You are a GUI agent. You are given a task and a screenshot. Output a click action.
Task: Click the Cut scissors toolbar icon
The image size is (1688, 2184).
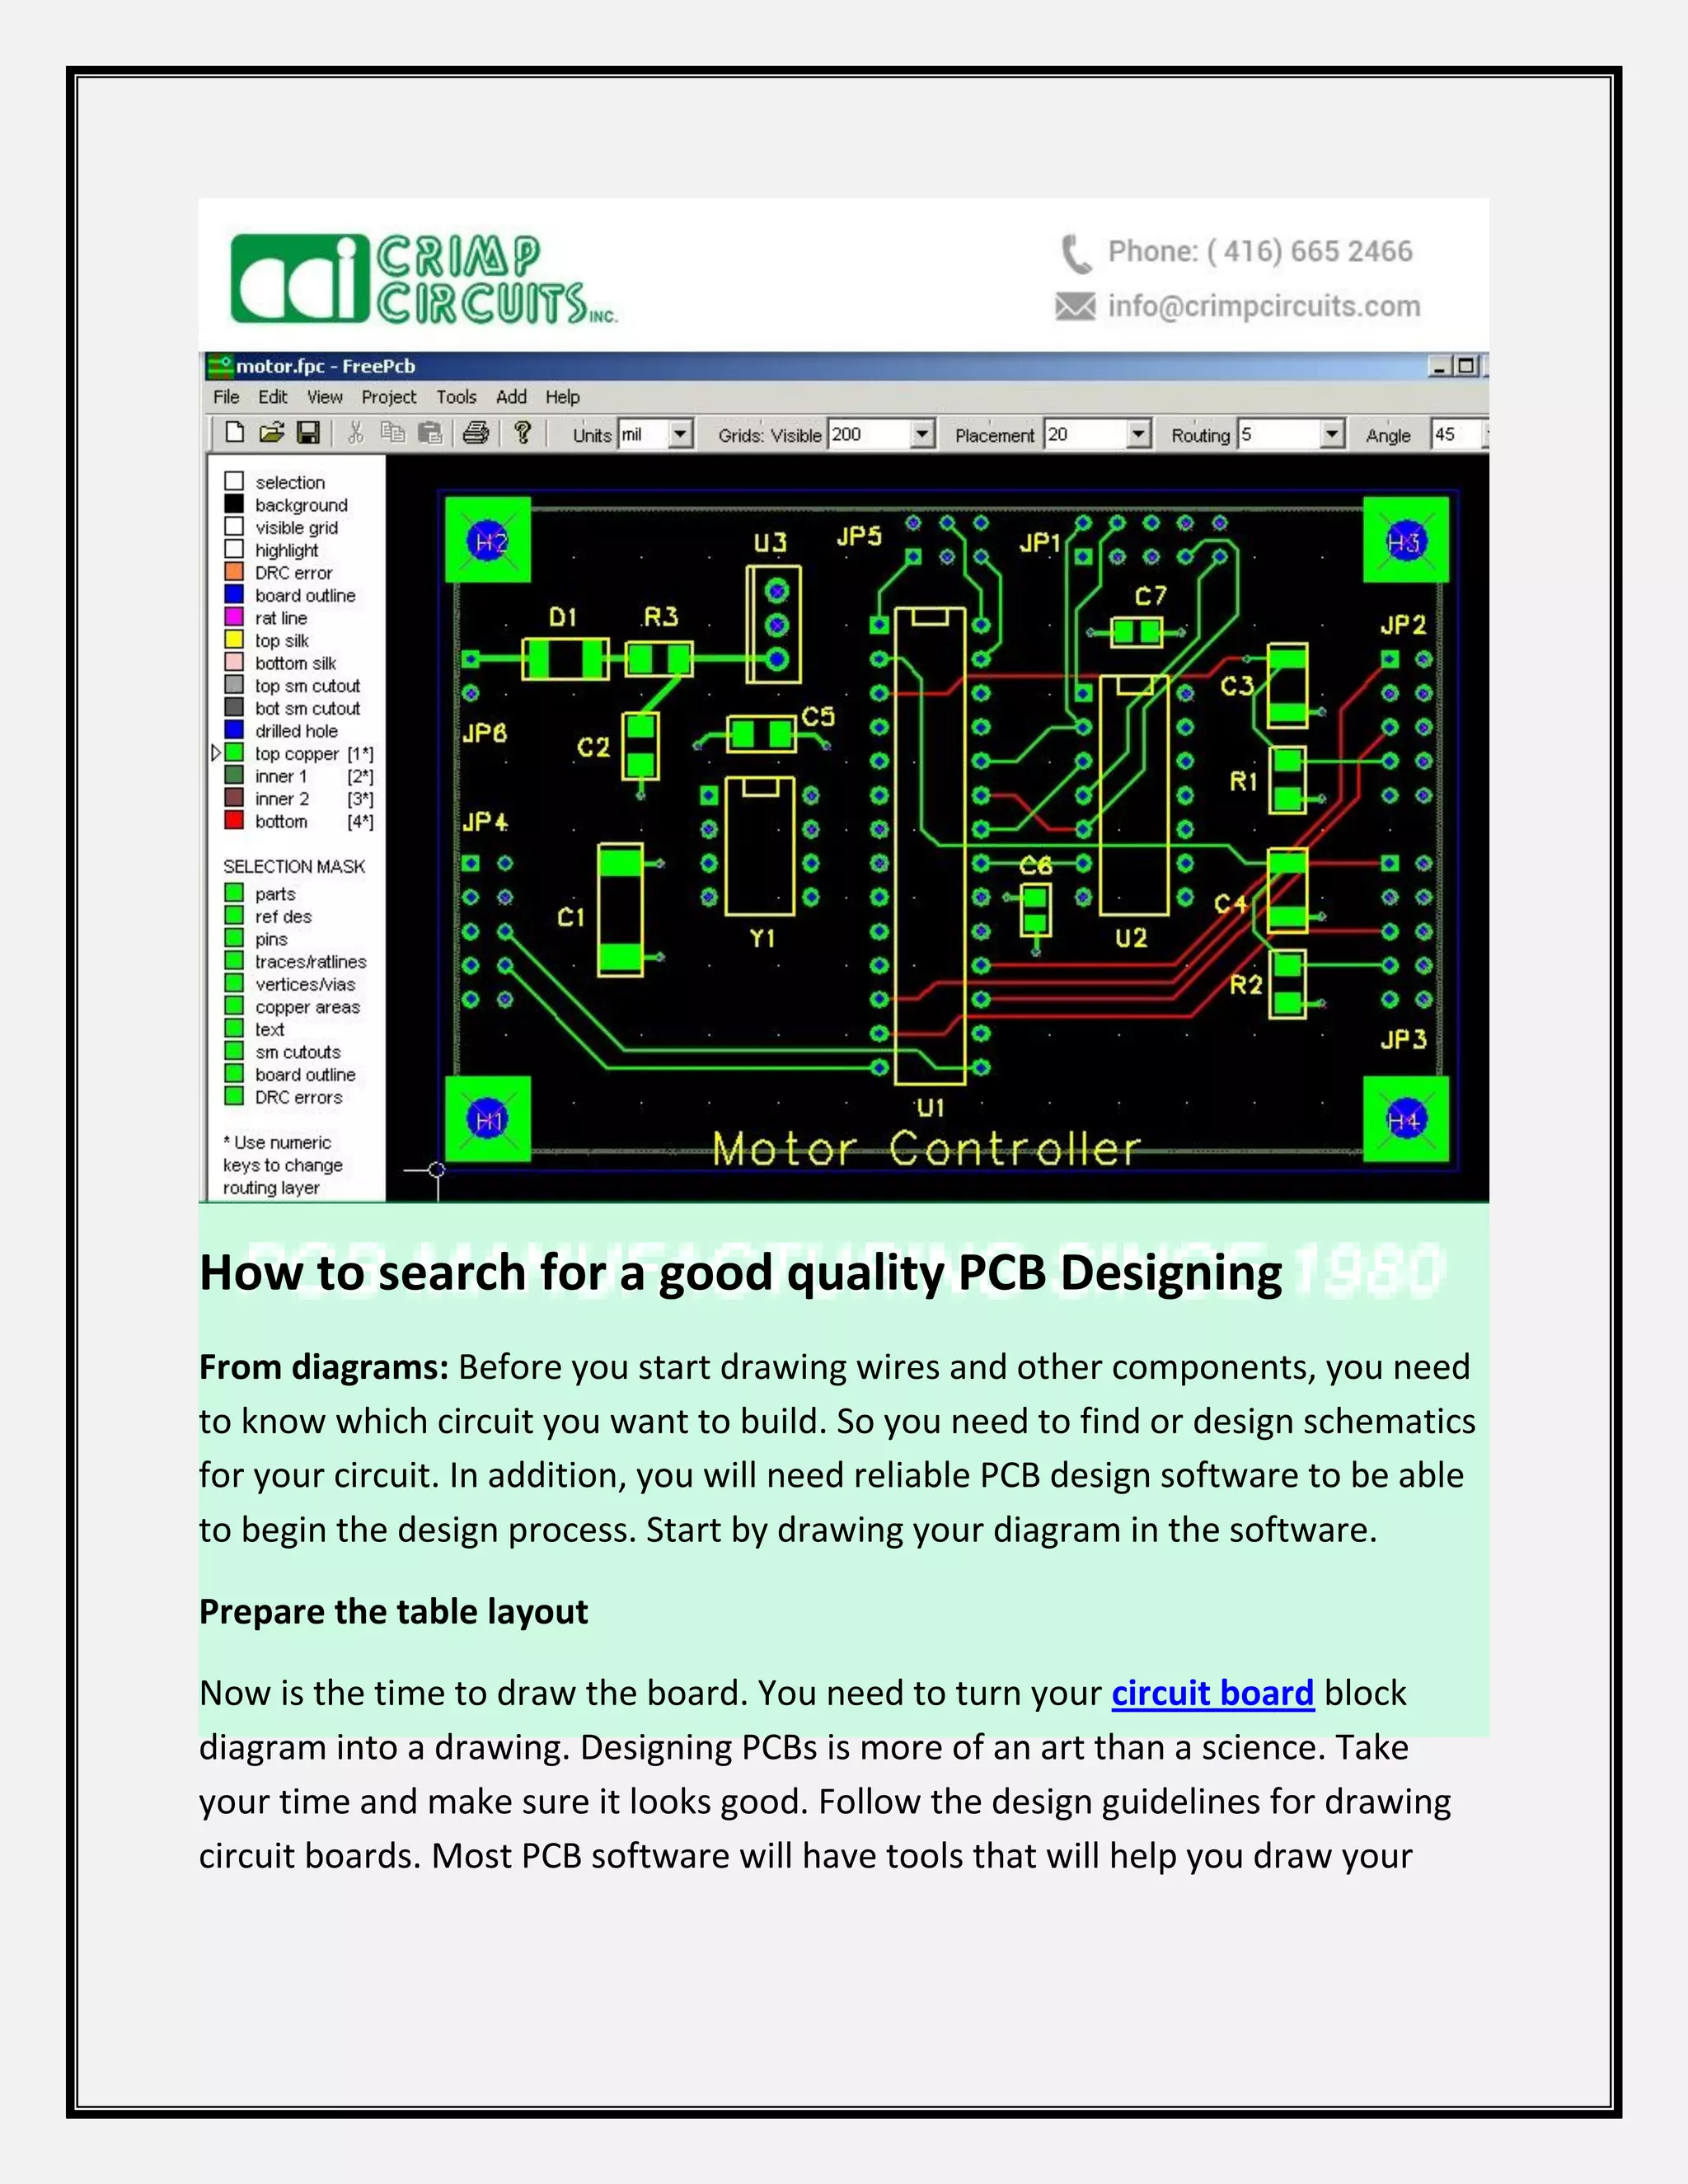356,432
